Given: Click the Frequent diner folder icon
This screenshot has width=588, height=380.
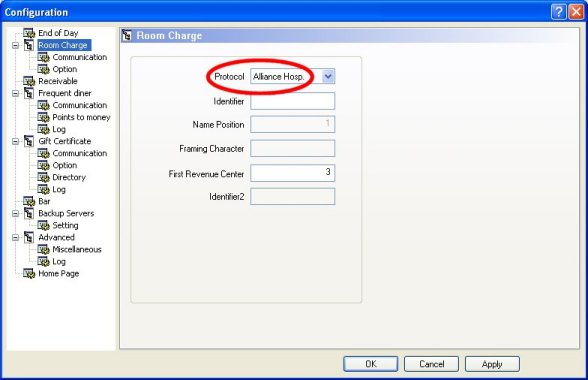Looking at the screenshot, I should pos(29,93).
